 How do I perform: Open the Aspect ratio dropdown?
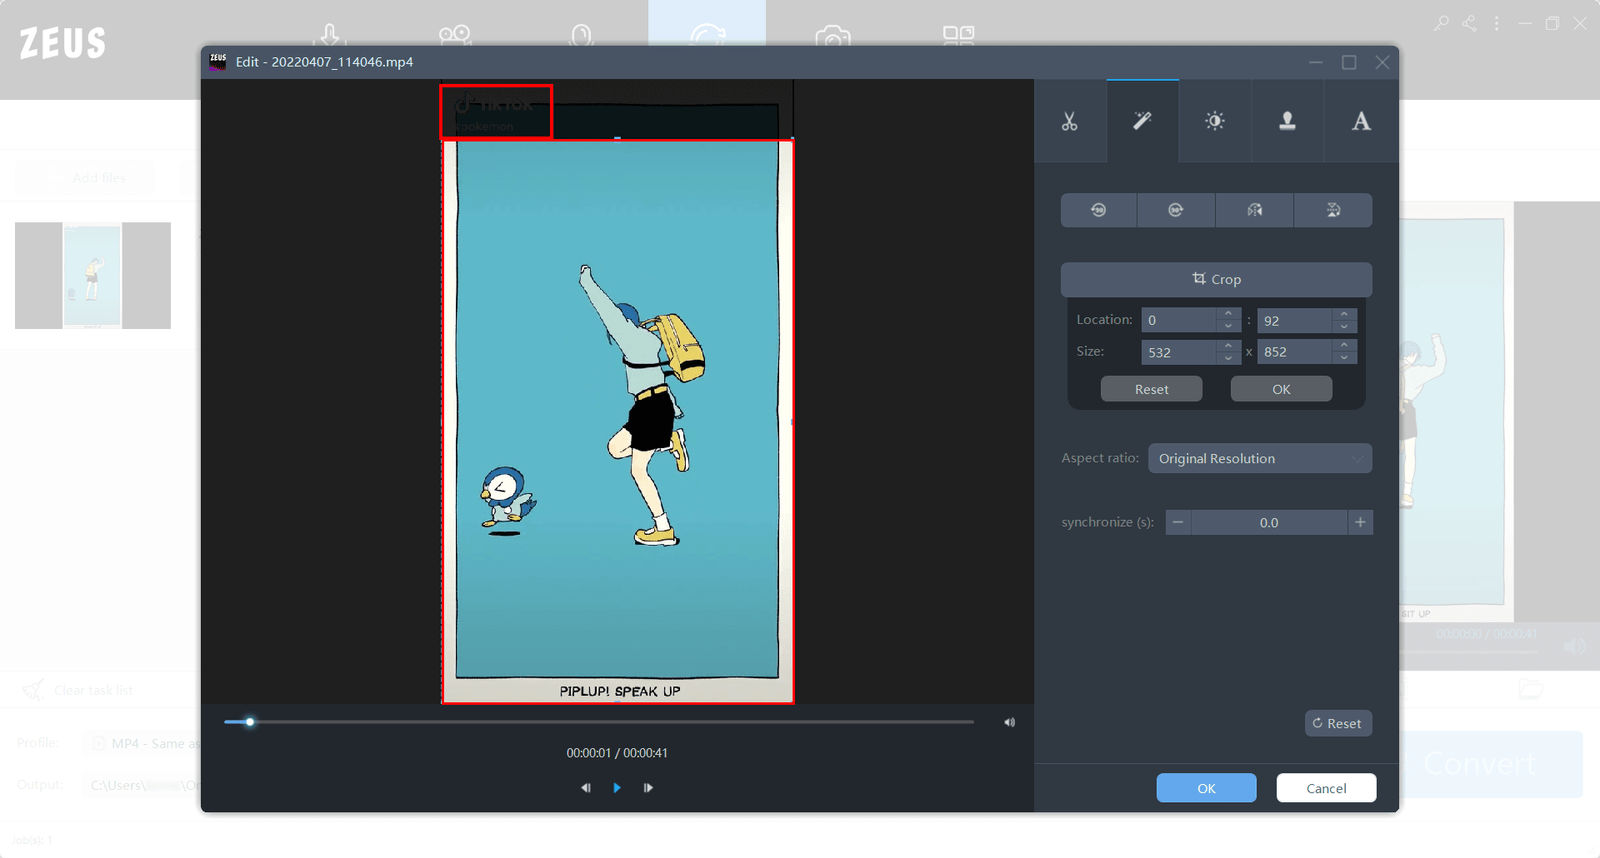pos(1260,458)
